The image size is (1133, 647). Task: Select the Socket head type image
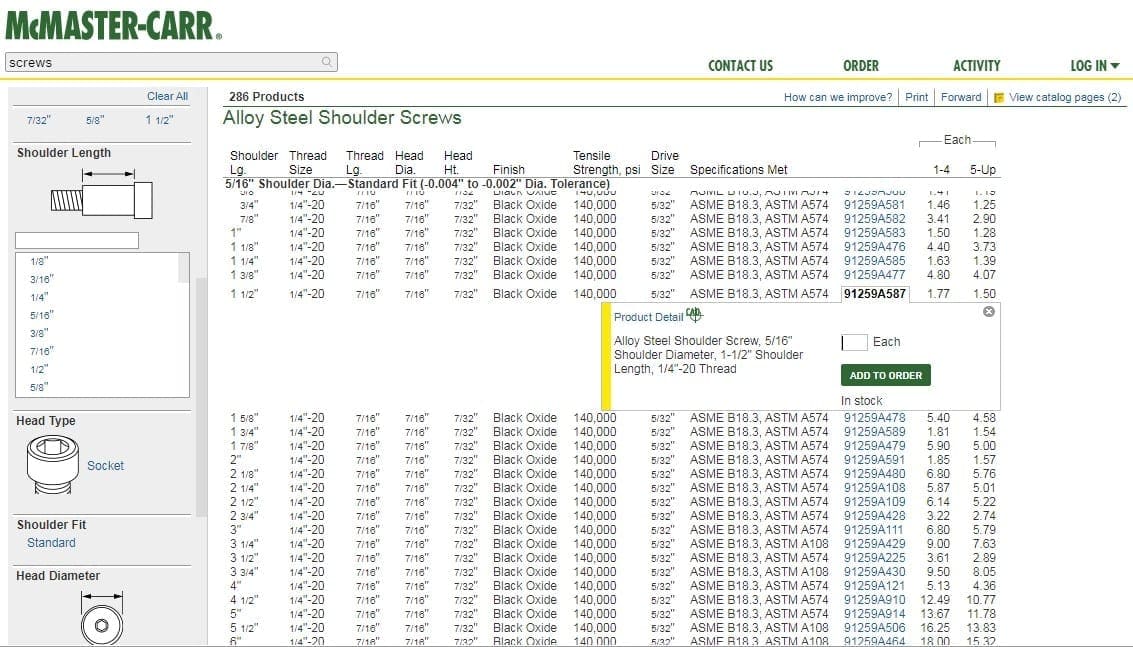click(52, 465)
